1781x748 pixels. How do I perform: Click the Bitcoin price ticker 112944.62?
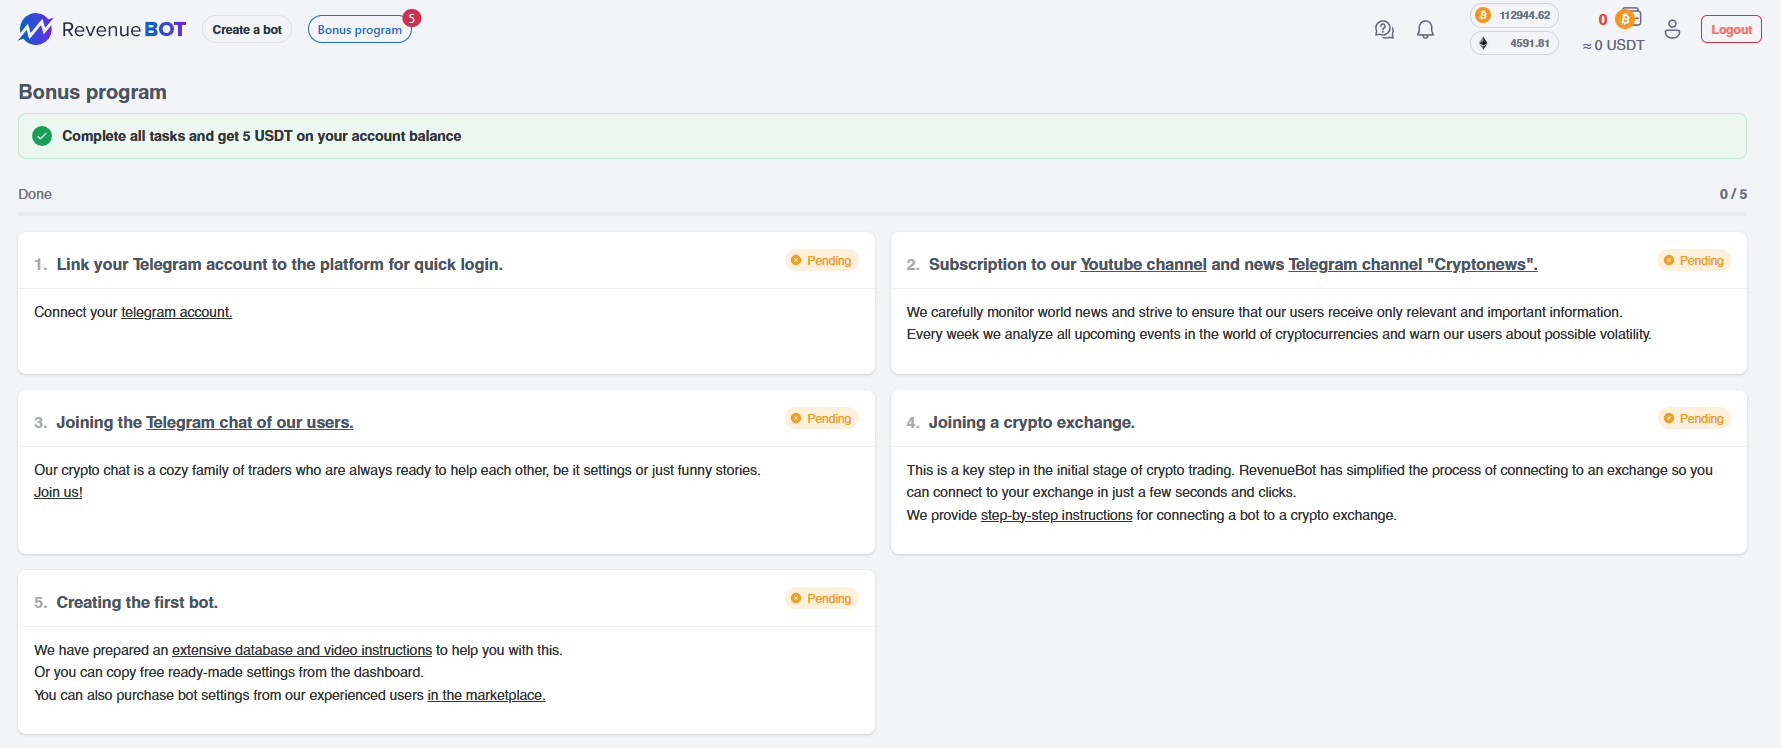point(1514,15)
